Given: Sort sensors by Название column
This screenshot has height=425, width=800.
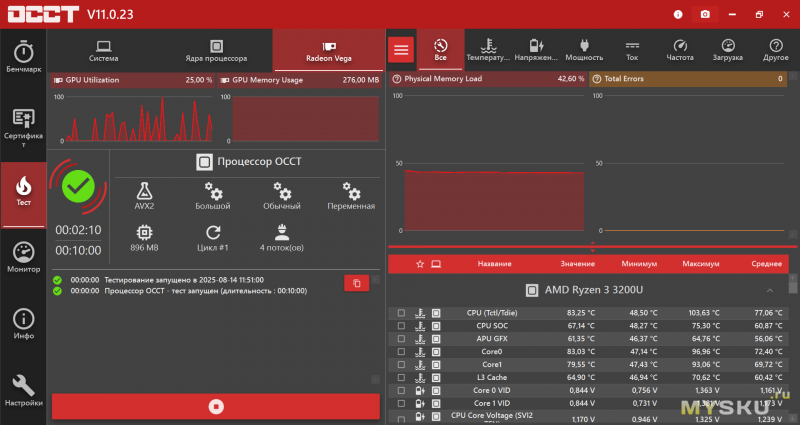Looking at the screenshot, I should click(x=494, y=264).
